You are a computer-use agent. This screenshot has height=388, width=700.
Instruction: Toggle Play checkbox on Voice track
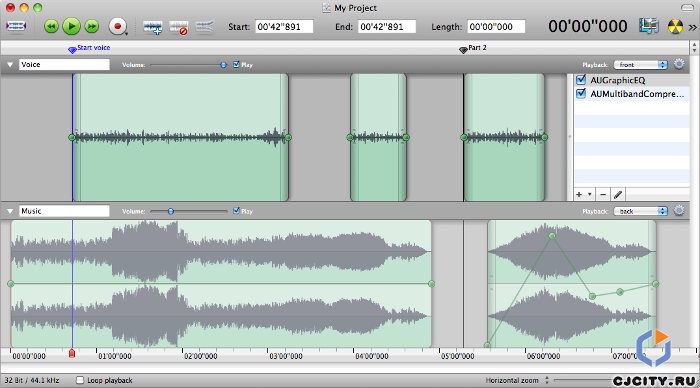click(x=236, y=64)
